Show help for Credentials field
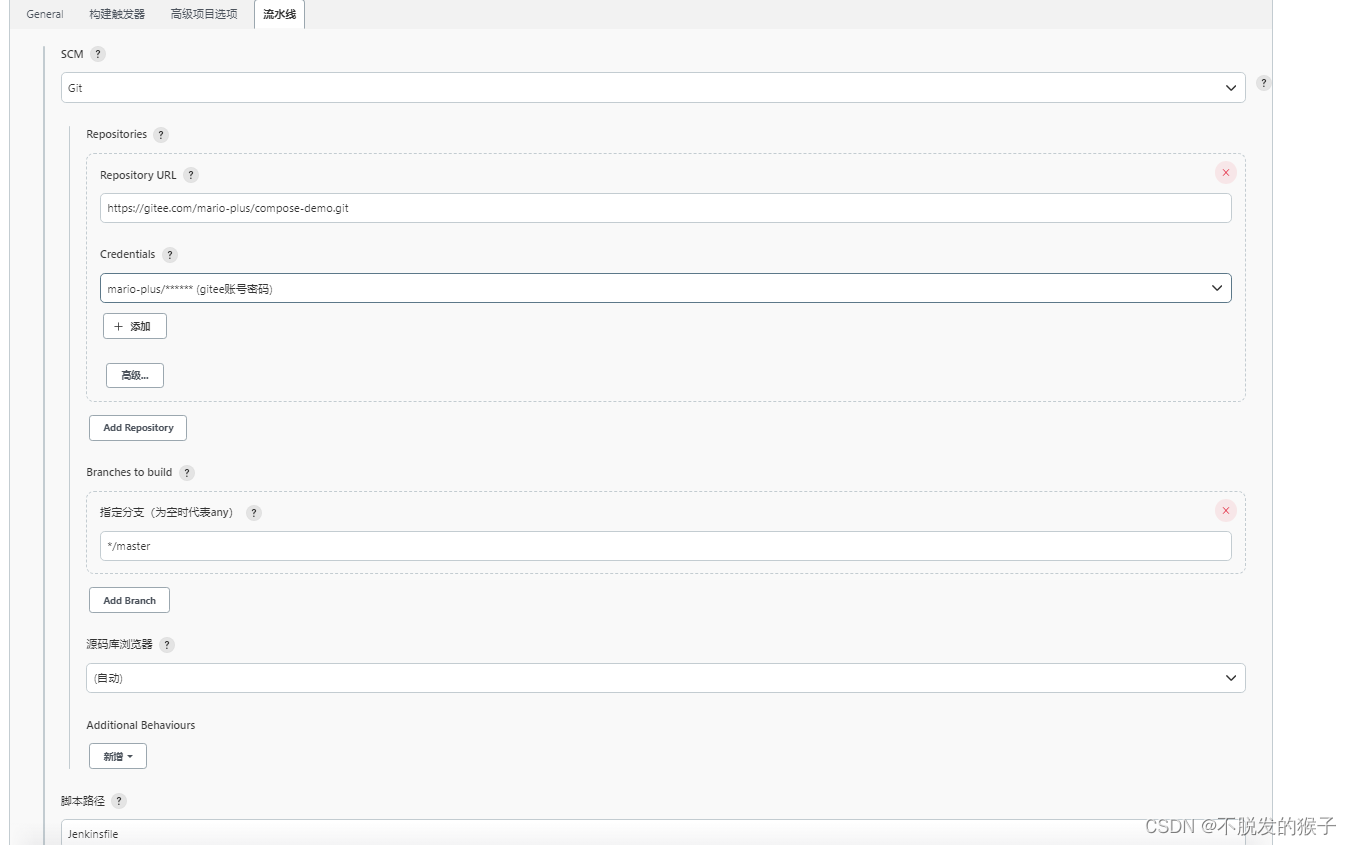Image resolution: width=1351 pixels, height=845 pixels. pyautogui.click(x=170, y=255)
